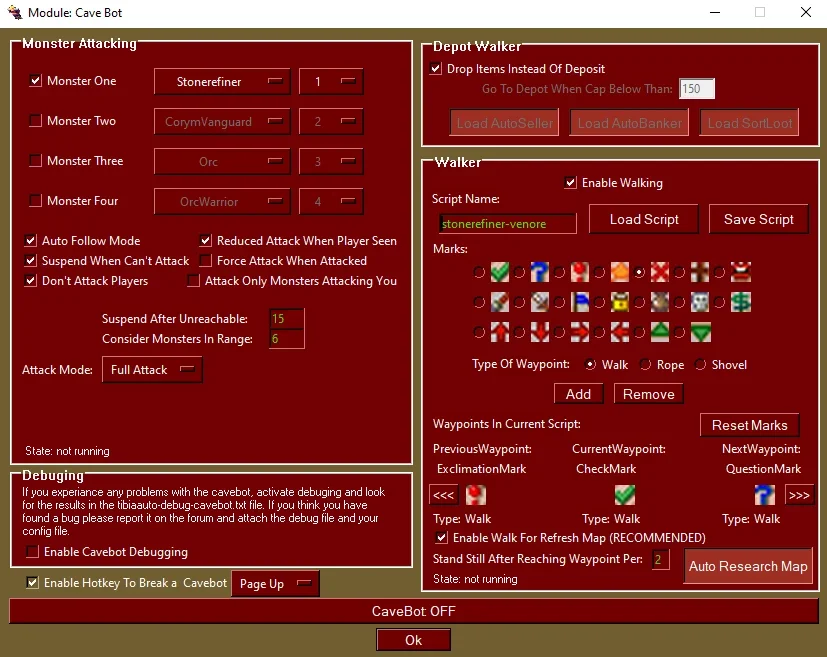The image size is (827, 657).
Task: Pick the red right arrow mark icon
Action: coord(580,332)
